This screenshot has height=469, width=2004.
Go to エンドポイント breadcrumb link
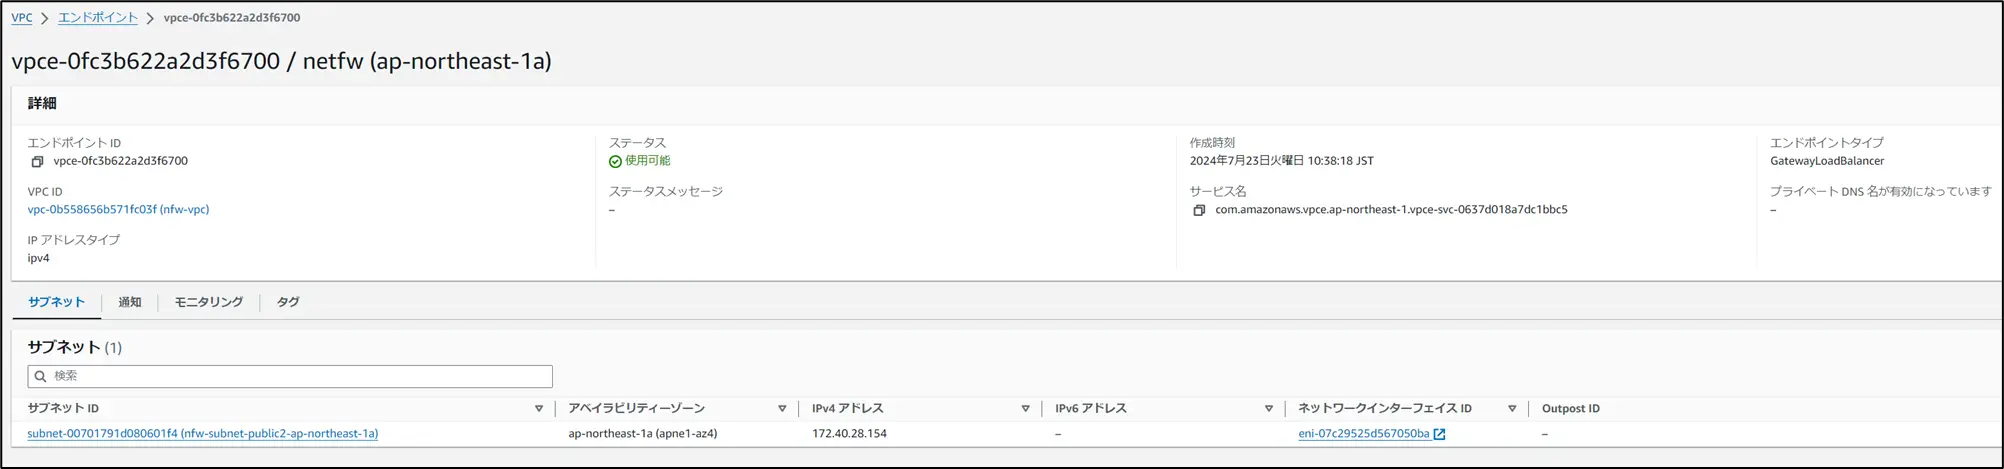coord(98,18)
